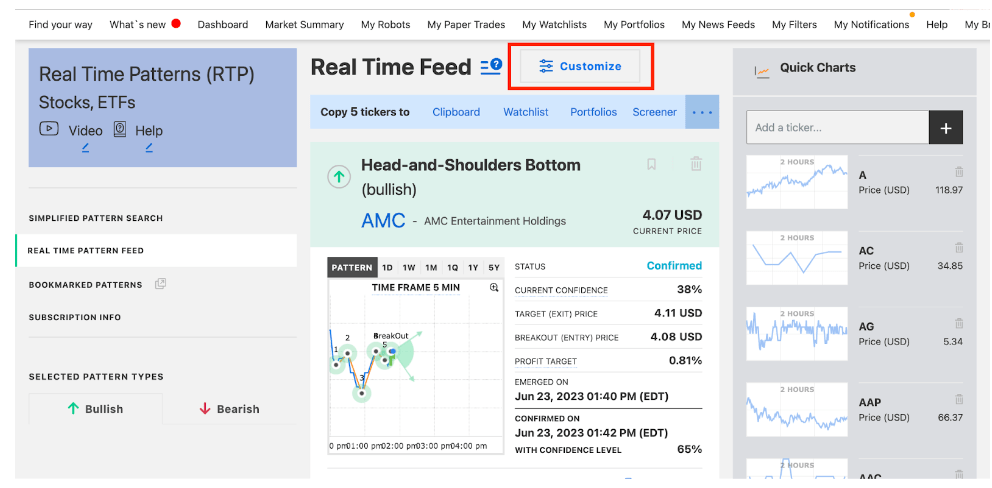Screen dimensions: 992x488
Task: Click the Real Time Feed help icon
Action: pos(491,66)
